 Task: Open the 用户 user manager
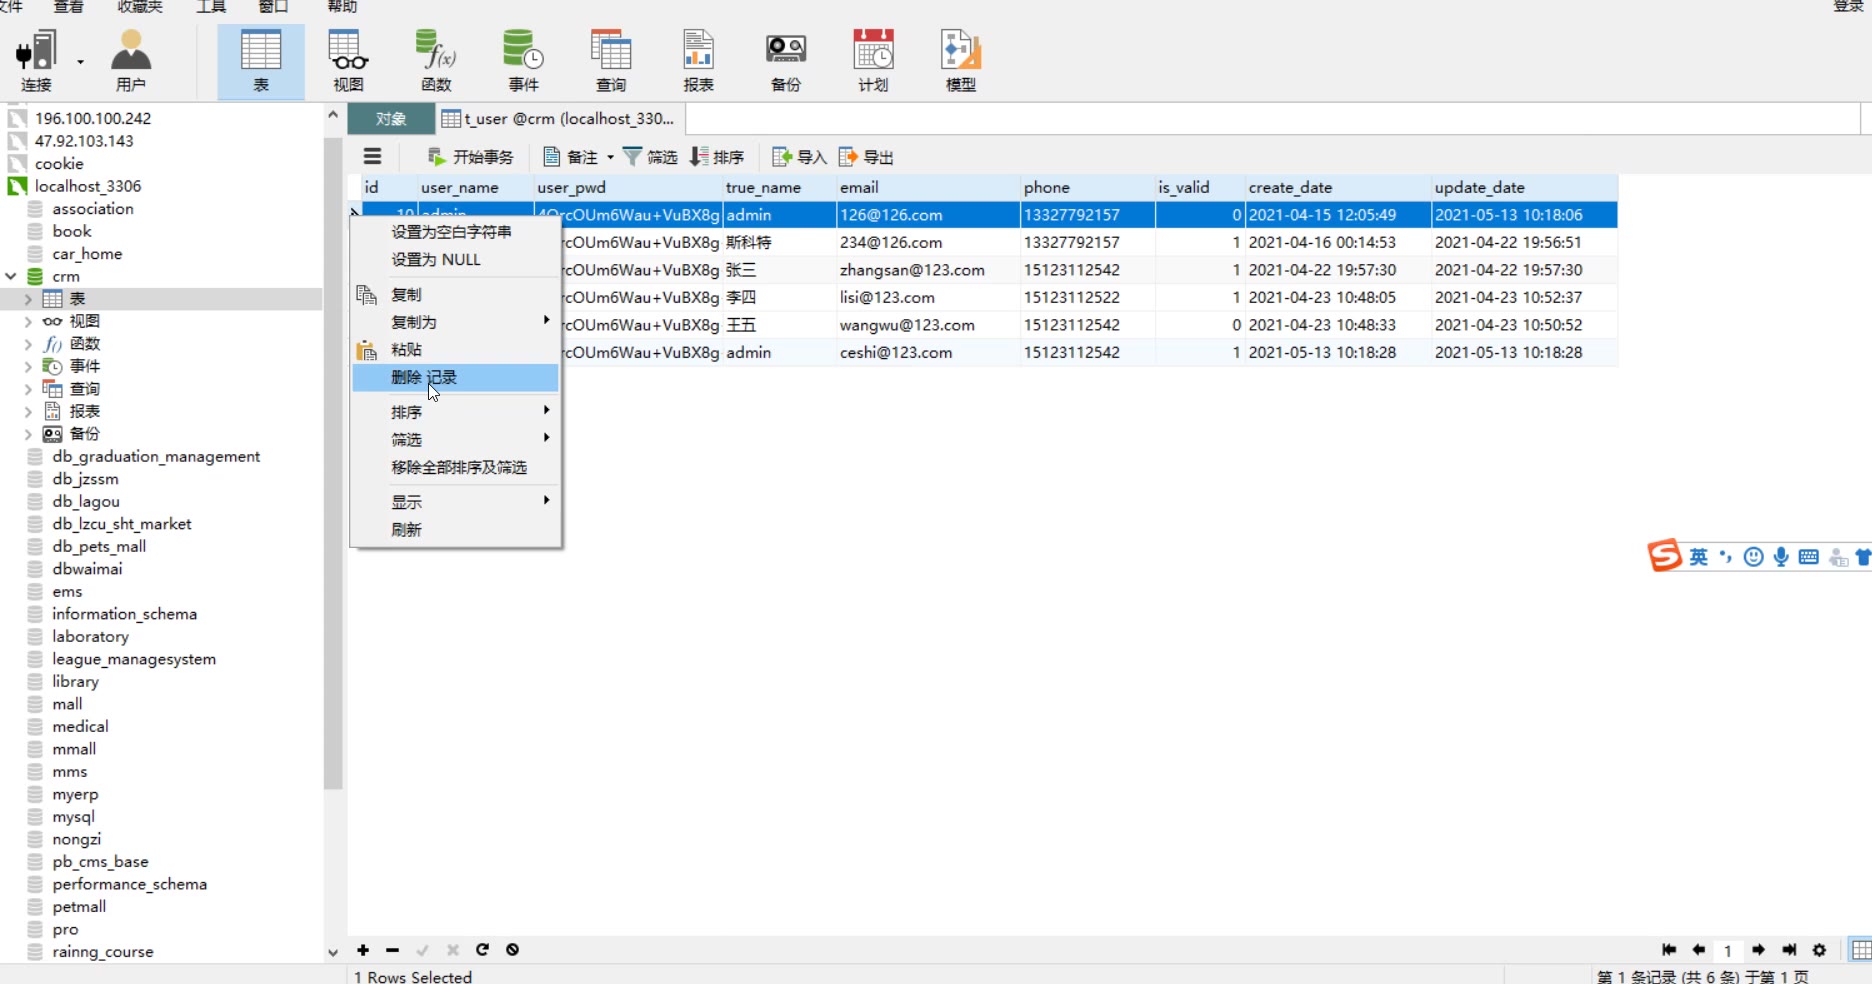[130, 61]
